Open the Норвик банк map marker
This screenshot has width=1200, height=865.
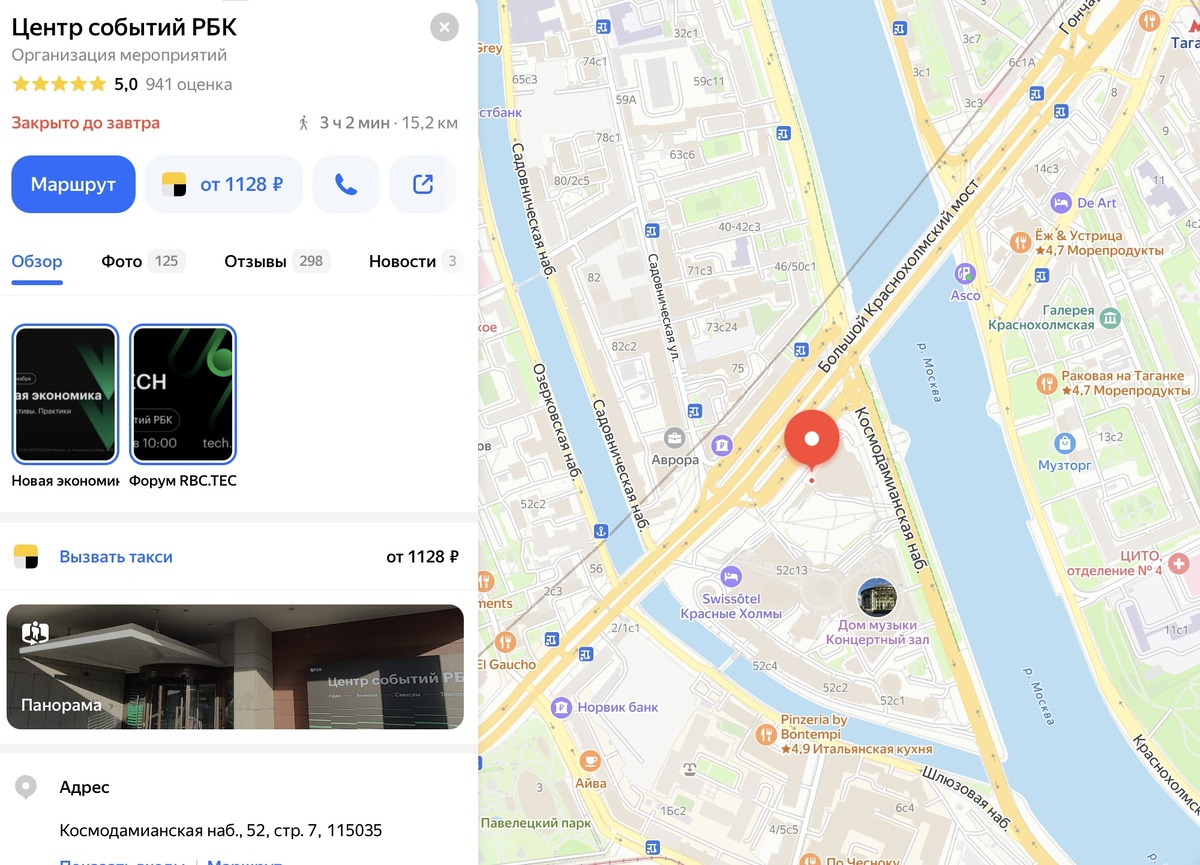[x=562, y=707]
